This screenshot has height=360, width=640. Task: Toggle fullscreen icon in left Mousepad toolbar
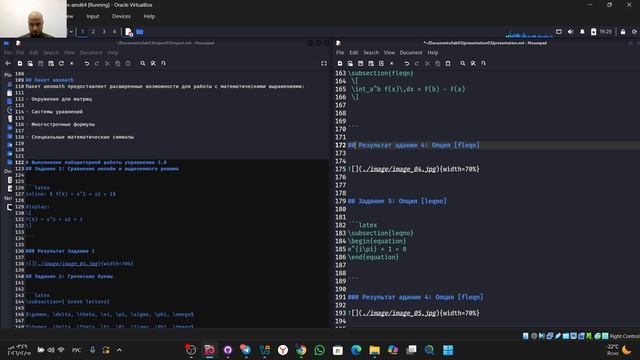tap(324, 63)
